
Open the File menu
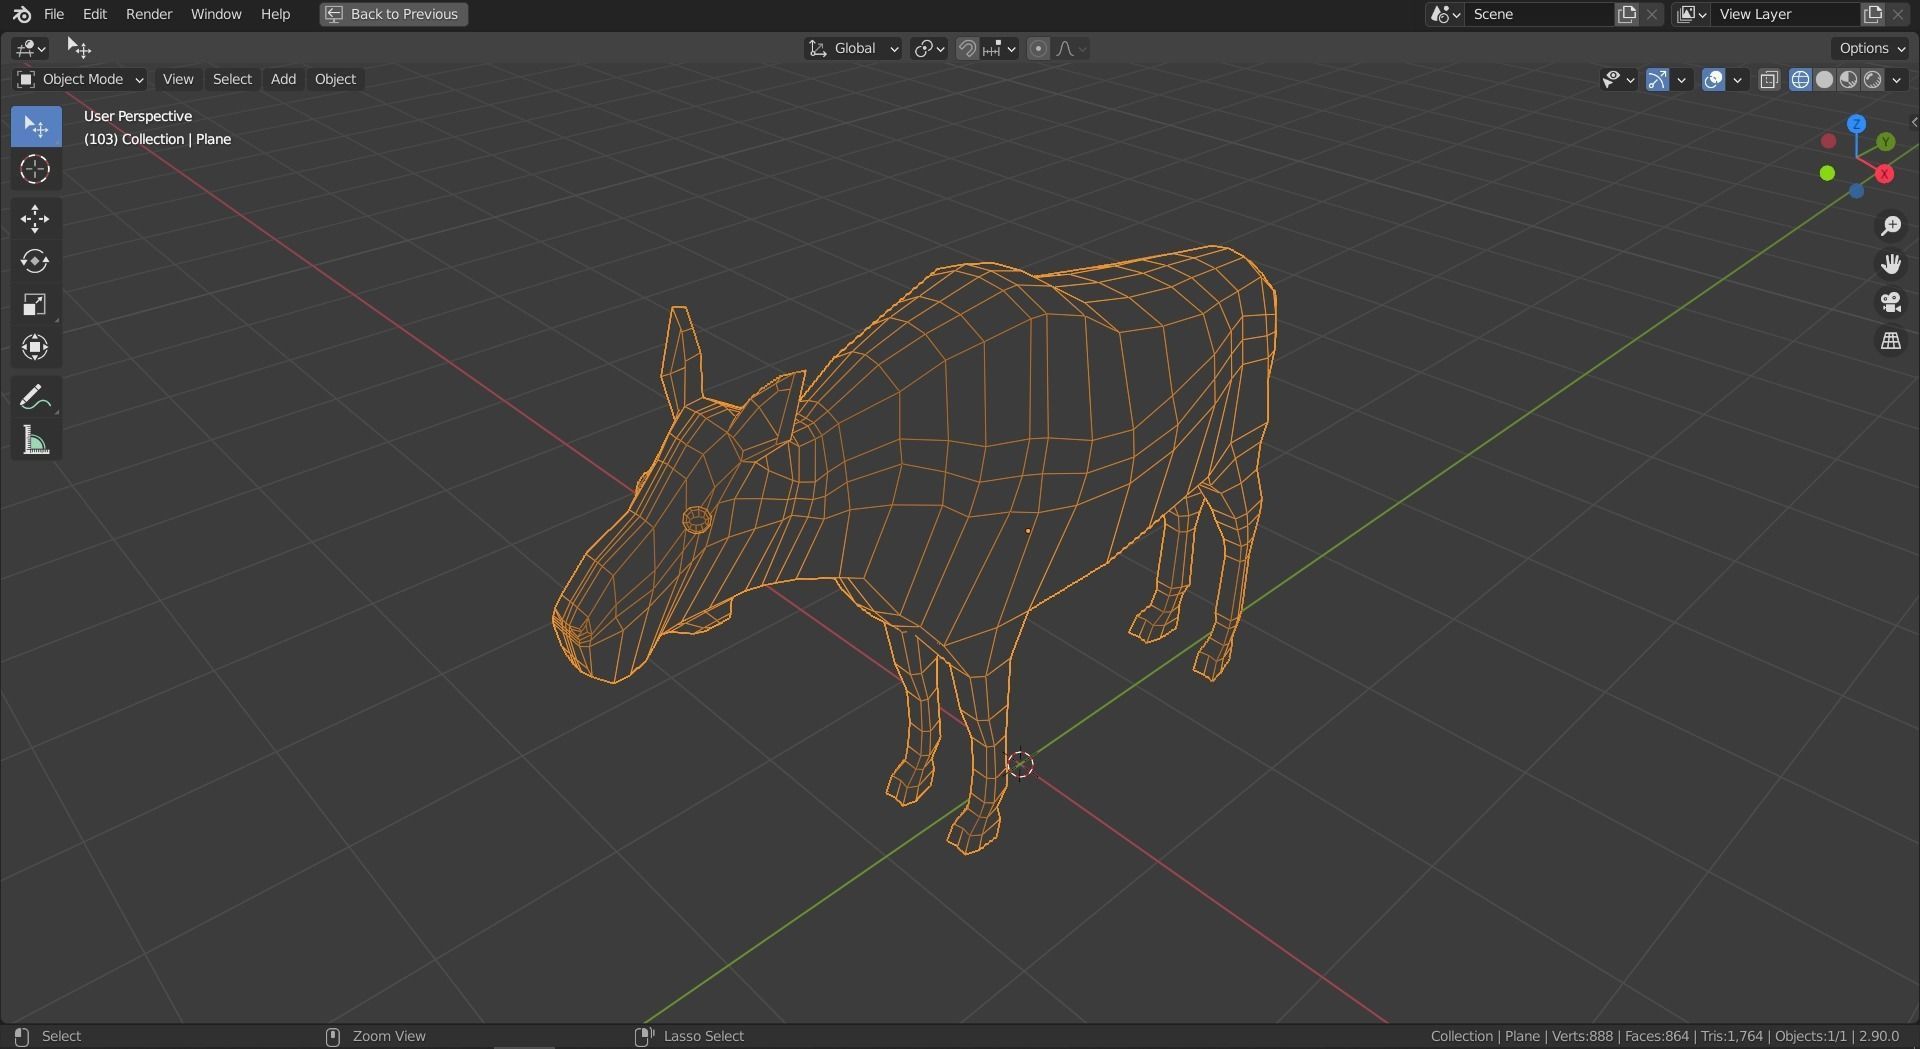[x=54, y=14]
